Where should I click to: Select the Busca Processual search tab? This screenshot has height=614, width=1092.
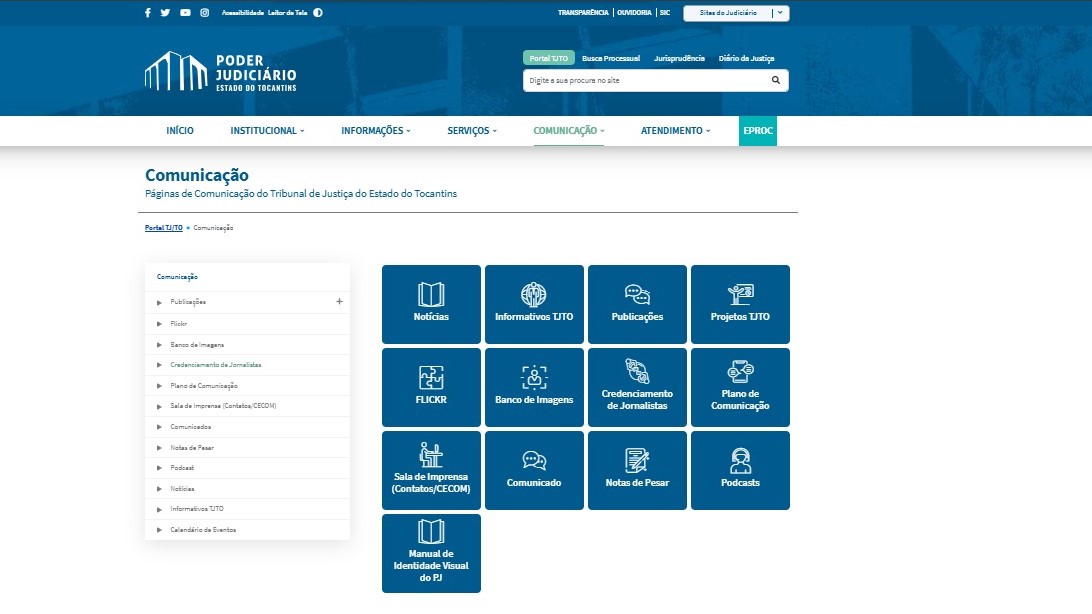(x=610, y=58)
